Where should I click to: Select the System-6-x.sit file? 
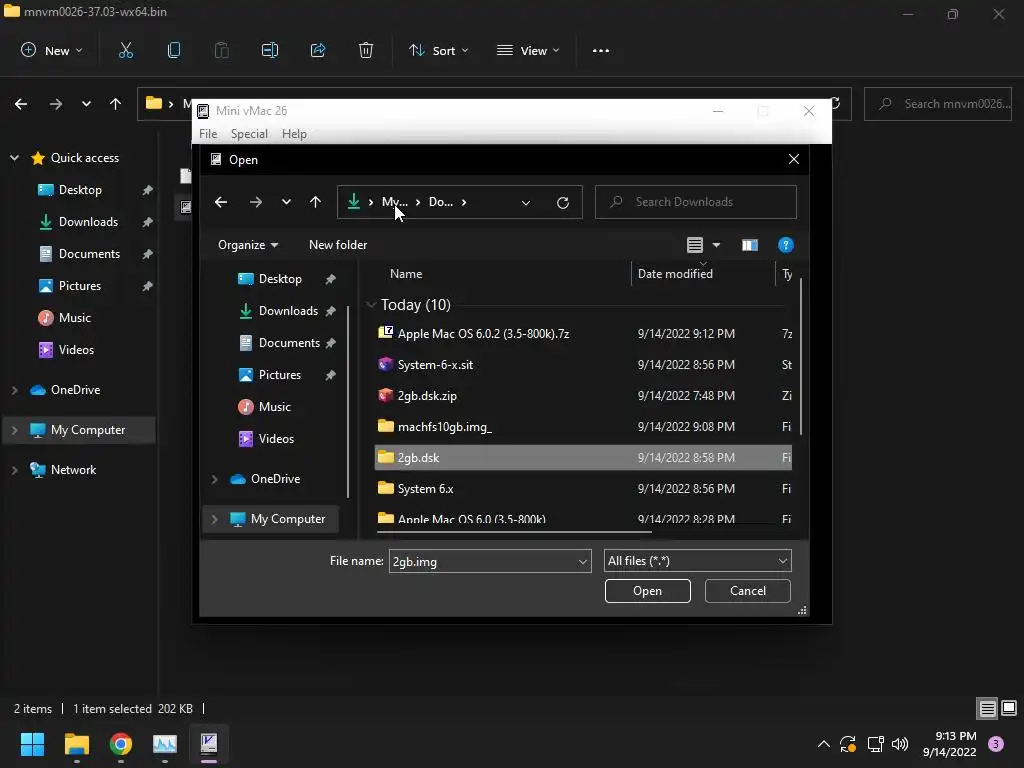583,364
